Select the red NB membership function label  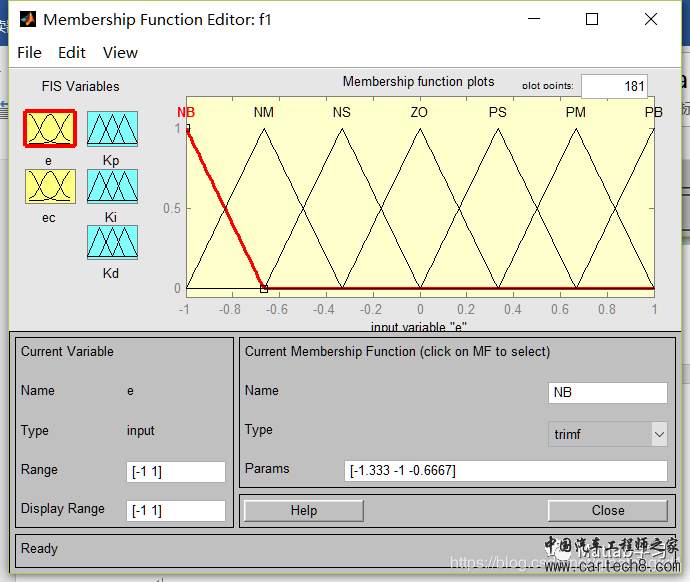point(186,112)
